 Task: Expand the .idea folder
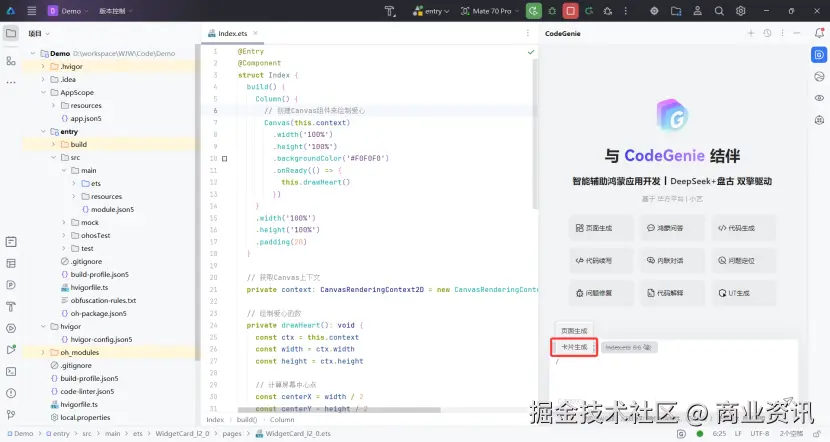pos(43,79)
